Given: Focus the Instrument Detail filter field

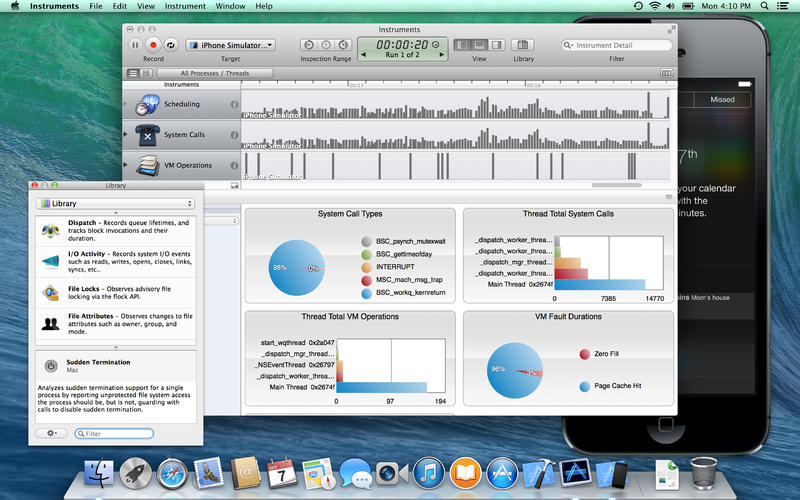Looking at the screenshot, I should (x=616, y=45).
